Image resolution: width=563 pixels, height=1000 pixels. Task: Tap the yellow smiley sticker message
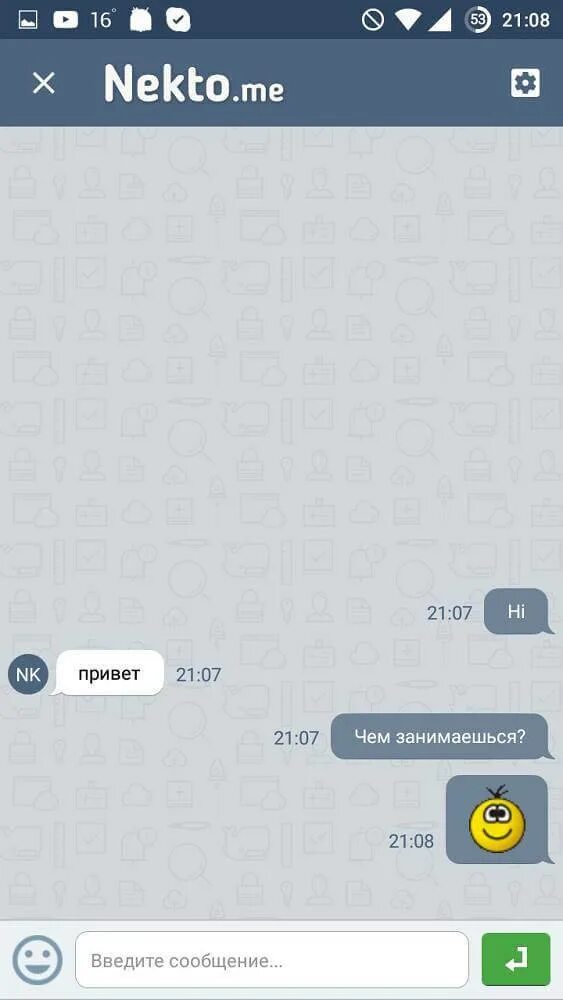(499, 820)
